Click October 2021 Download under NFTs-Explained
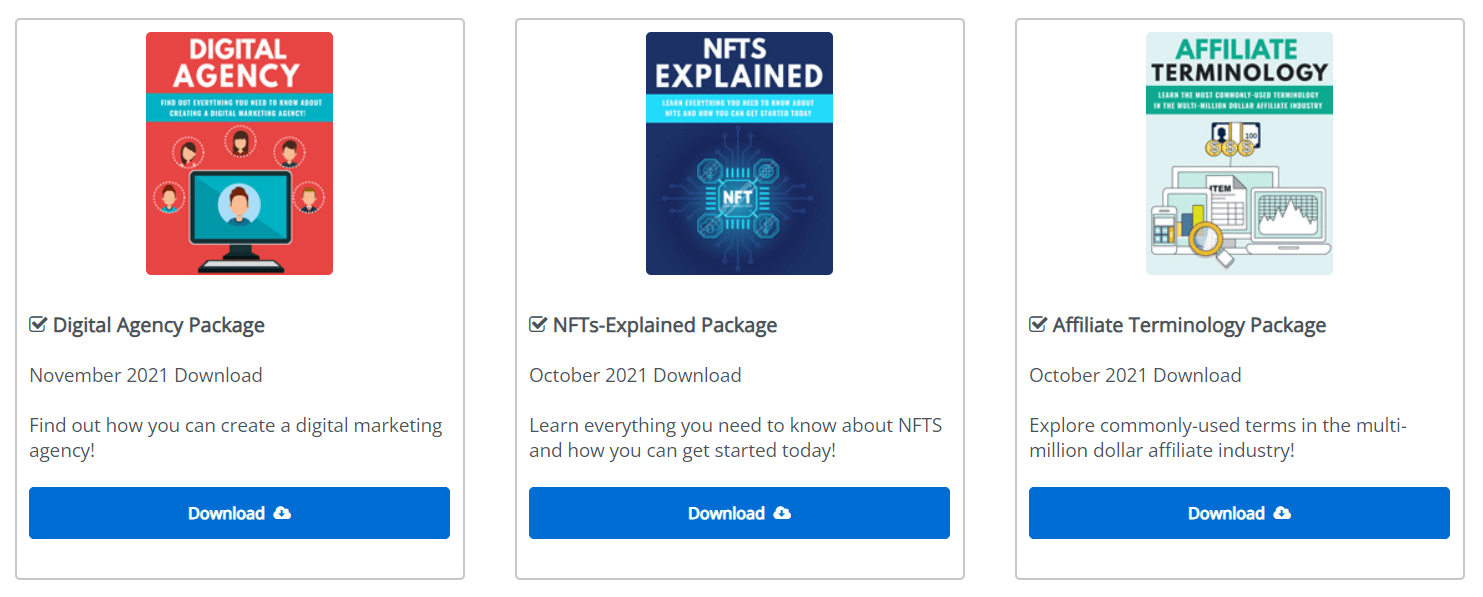 tap(635, 375)
